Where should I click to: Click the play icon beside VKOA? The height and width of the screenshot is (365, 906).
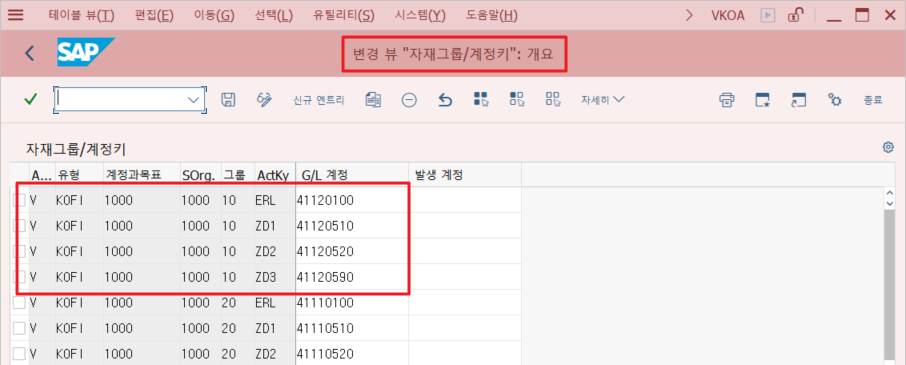click(768, 15)
